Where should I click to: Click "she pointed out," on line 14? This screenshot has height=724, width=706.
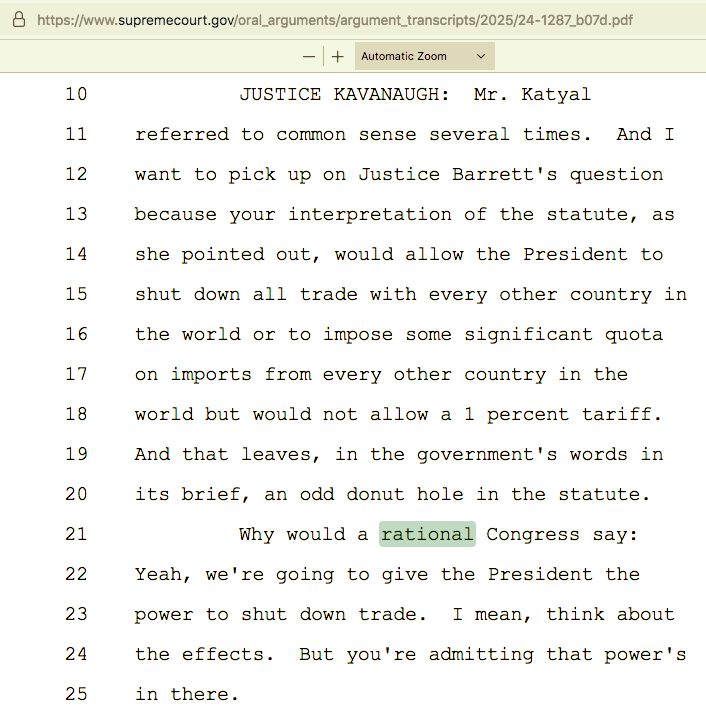coord(228,254)
